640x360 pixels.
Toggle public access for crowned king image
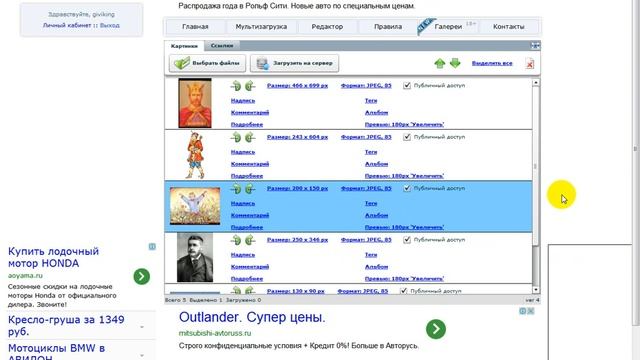(407, 86)
